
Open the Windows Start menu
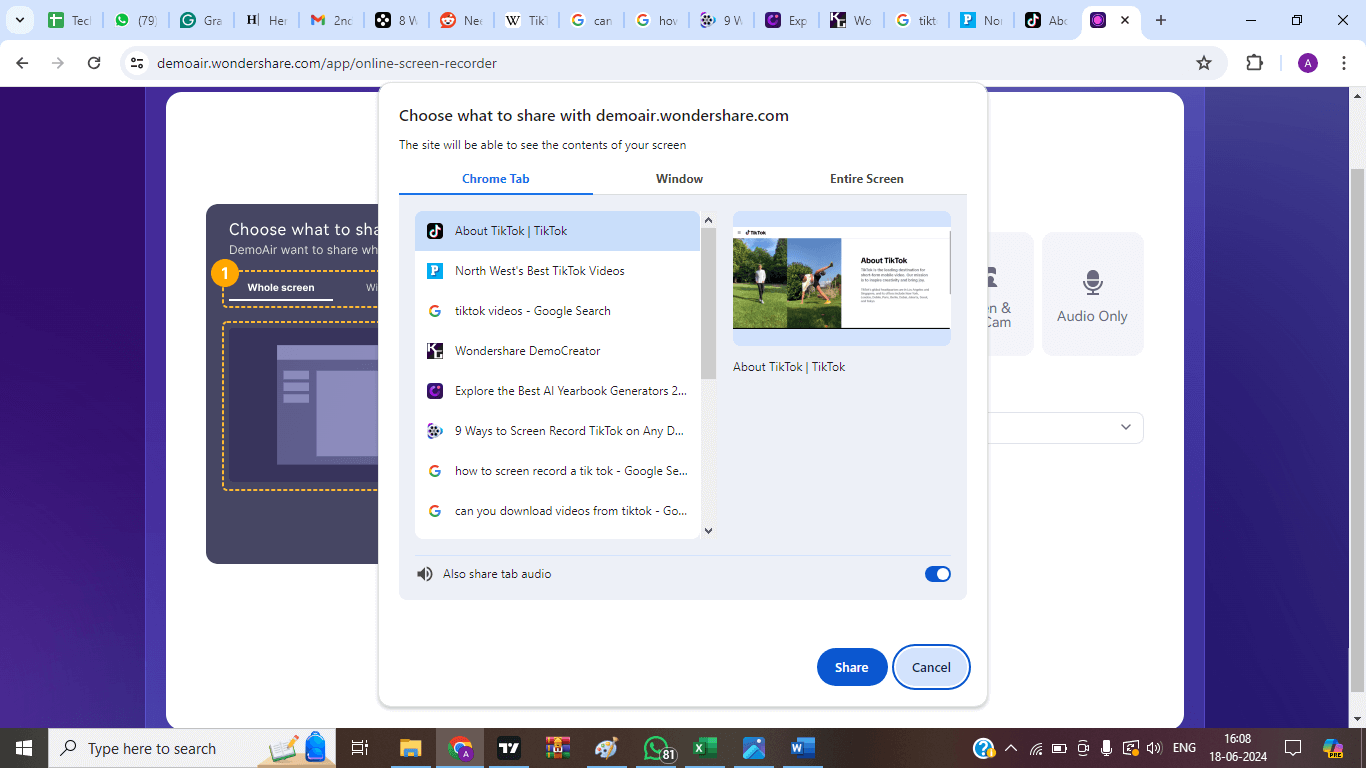pyautogui.click(x=24, y=748)
